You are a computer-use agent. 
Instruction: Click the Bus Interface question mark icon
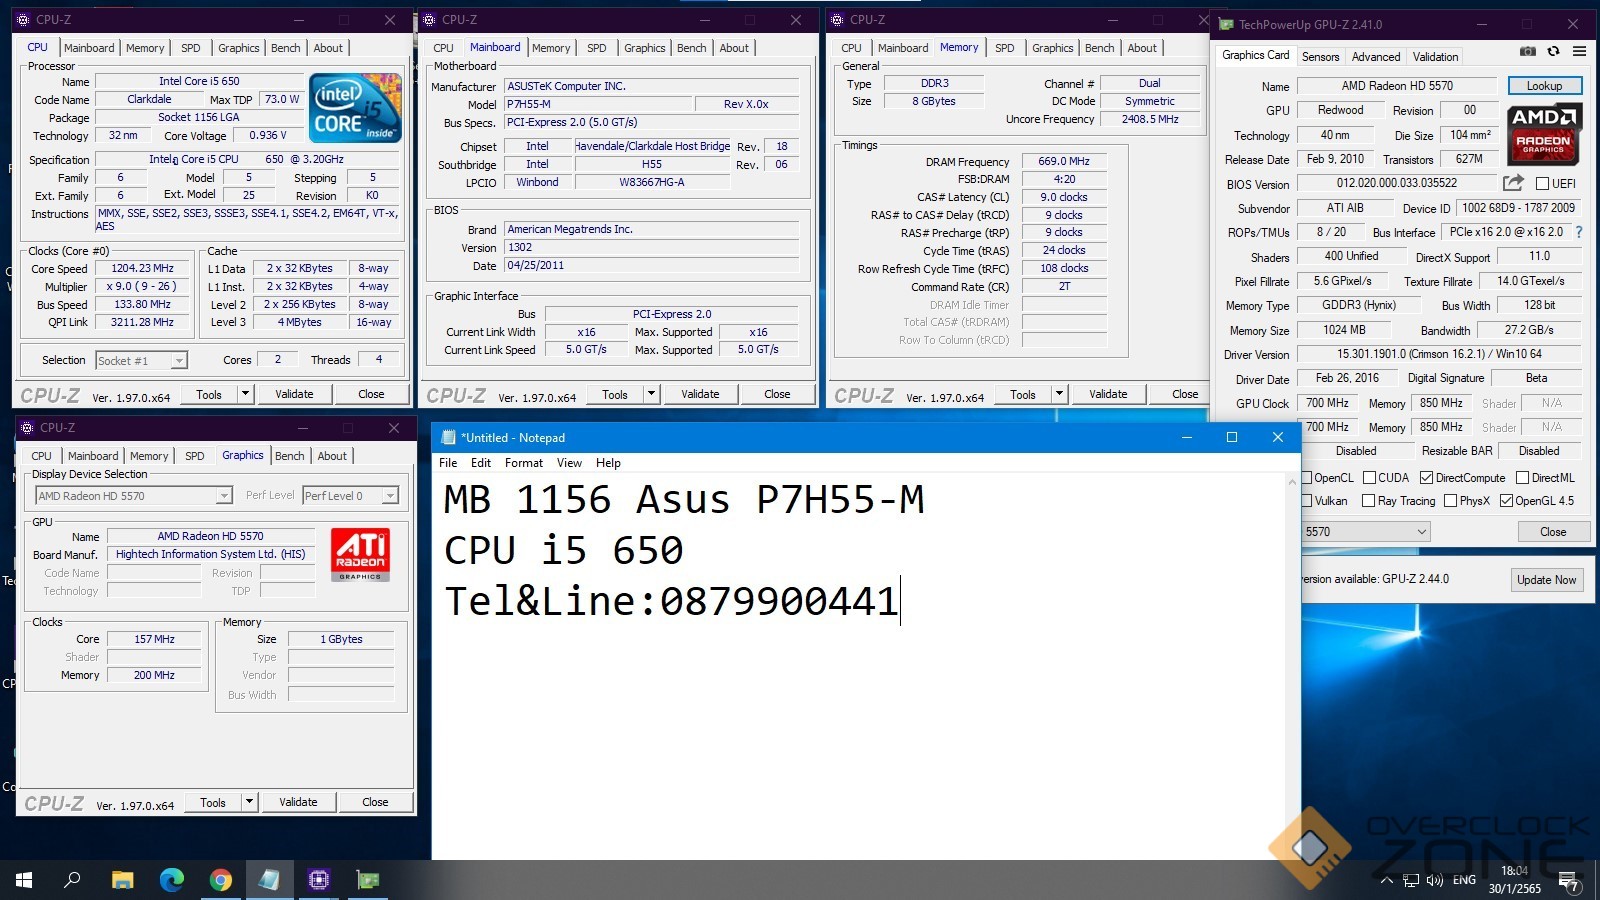[x=1579, y=232]
